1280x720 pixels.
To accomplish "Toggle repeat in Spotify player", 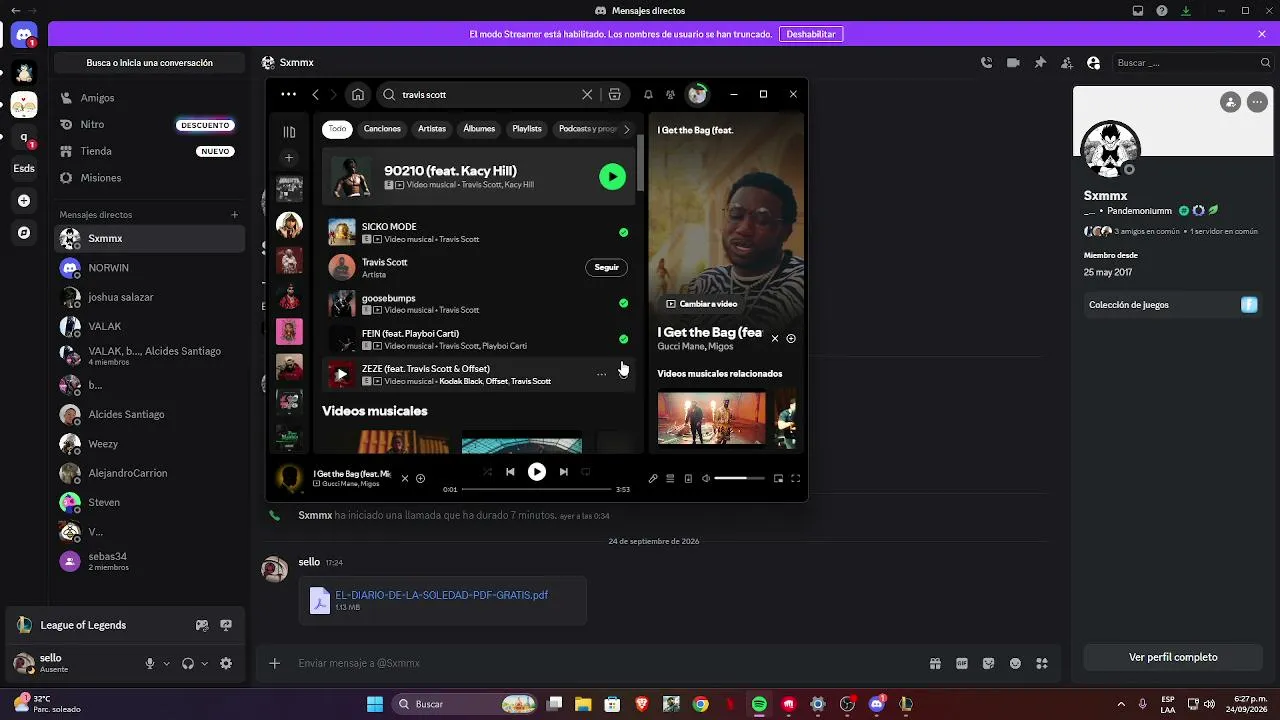I will [586, 472].
